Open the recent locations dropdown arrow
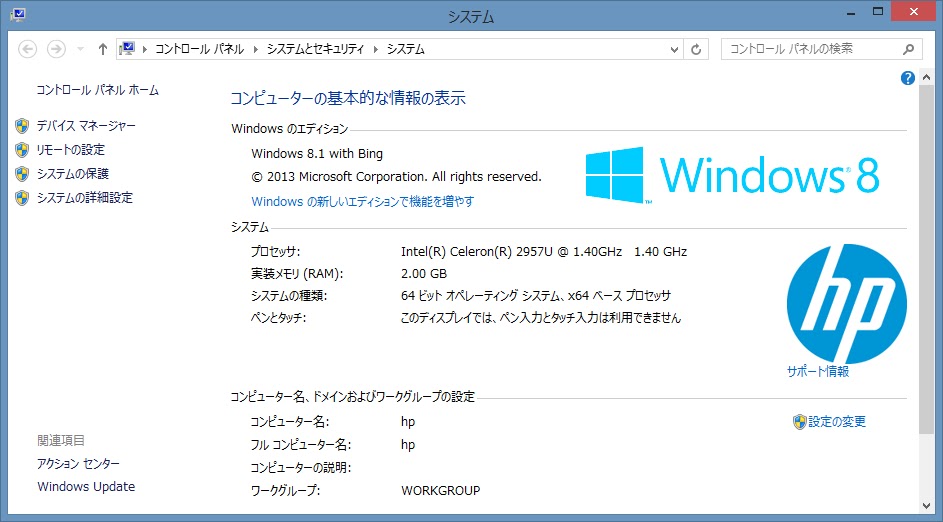The image size is (943, 522). click(80, 49)
